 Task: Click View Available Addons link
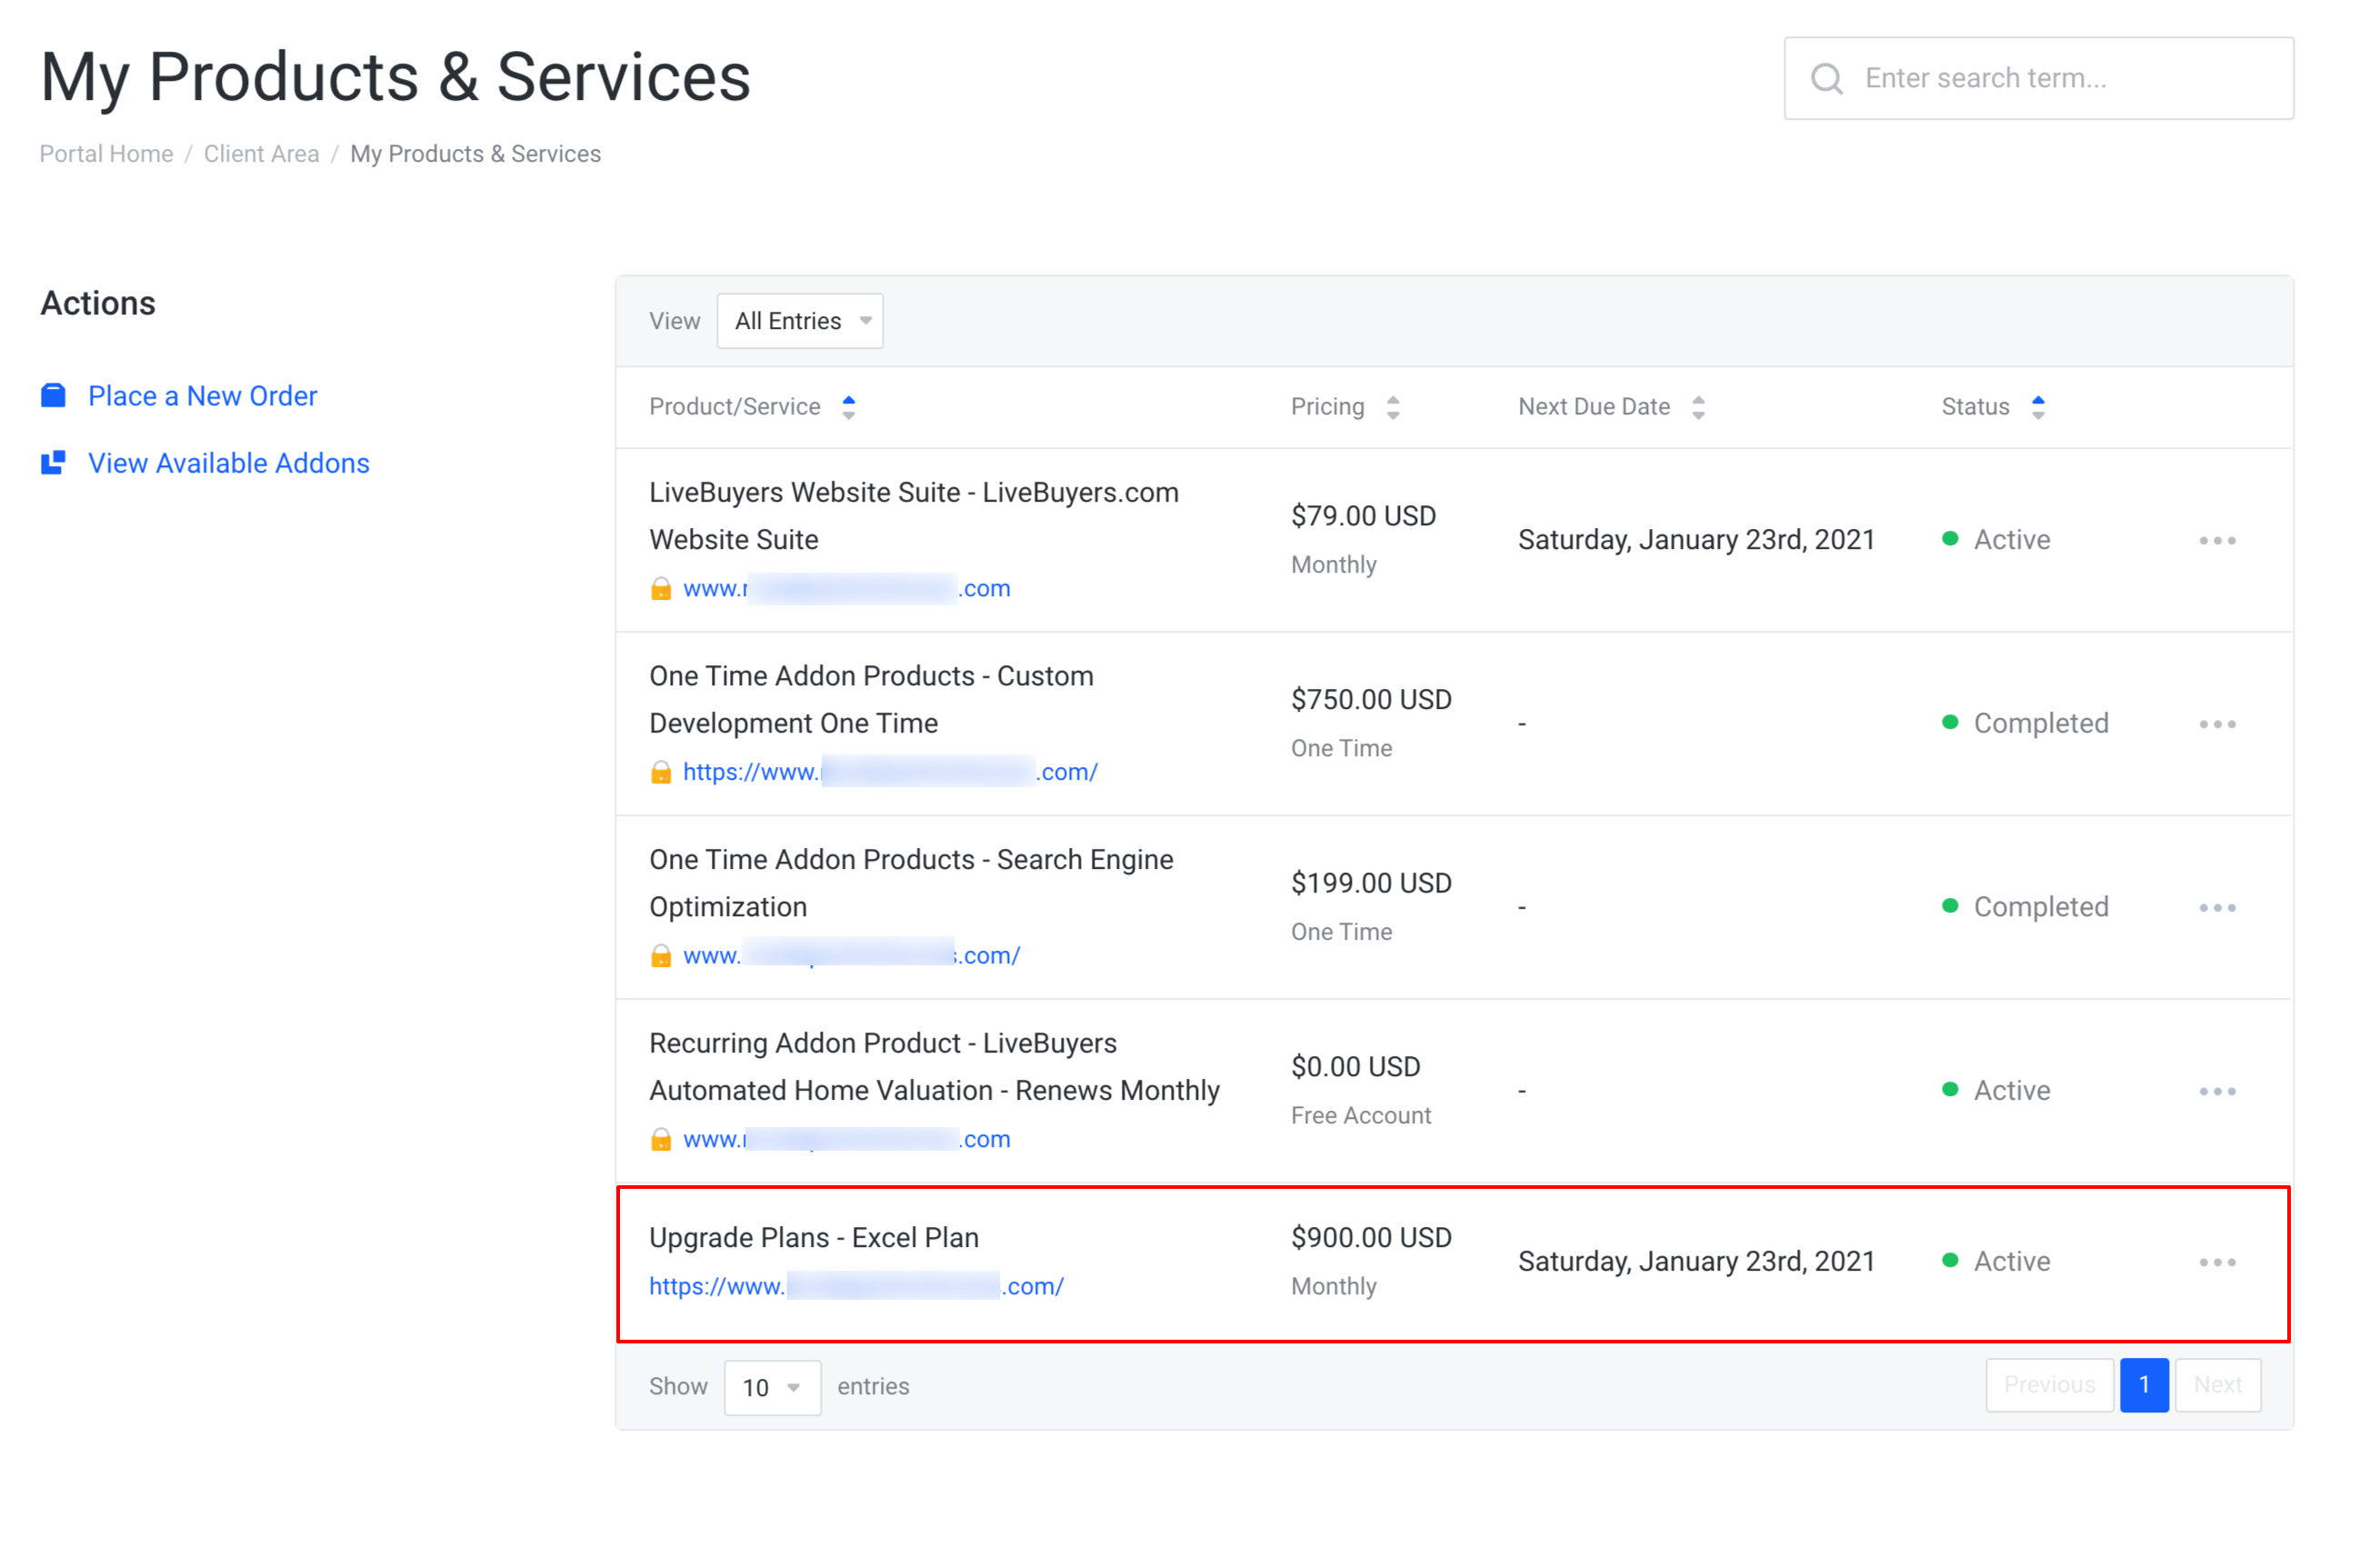click(229, 463)
